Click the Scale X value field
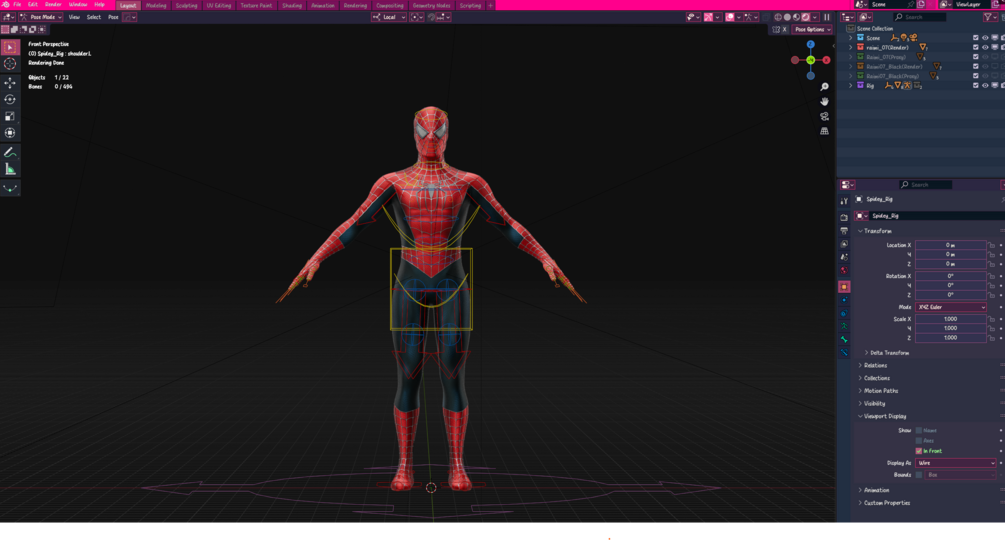 click(951, 319)
